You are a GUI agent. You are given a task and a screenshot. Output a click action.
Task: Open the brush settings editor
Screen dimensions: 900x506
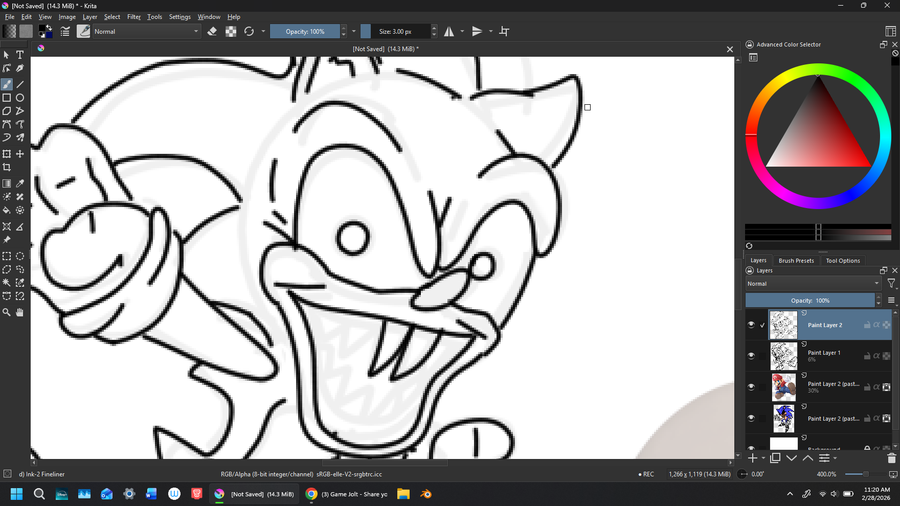pyautogui.click(x=65, y=32)
